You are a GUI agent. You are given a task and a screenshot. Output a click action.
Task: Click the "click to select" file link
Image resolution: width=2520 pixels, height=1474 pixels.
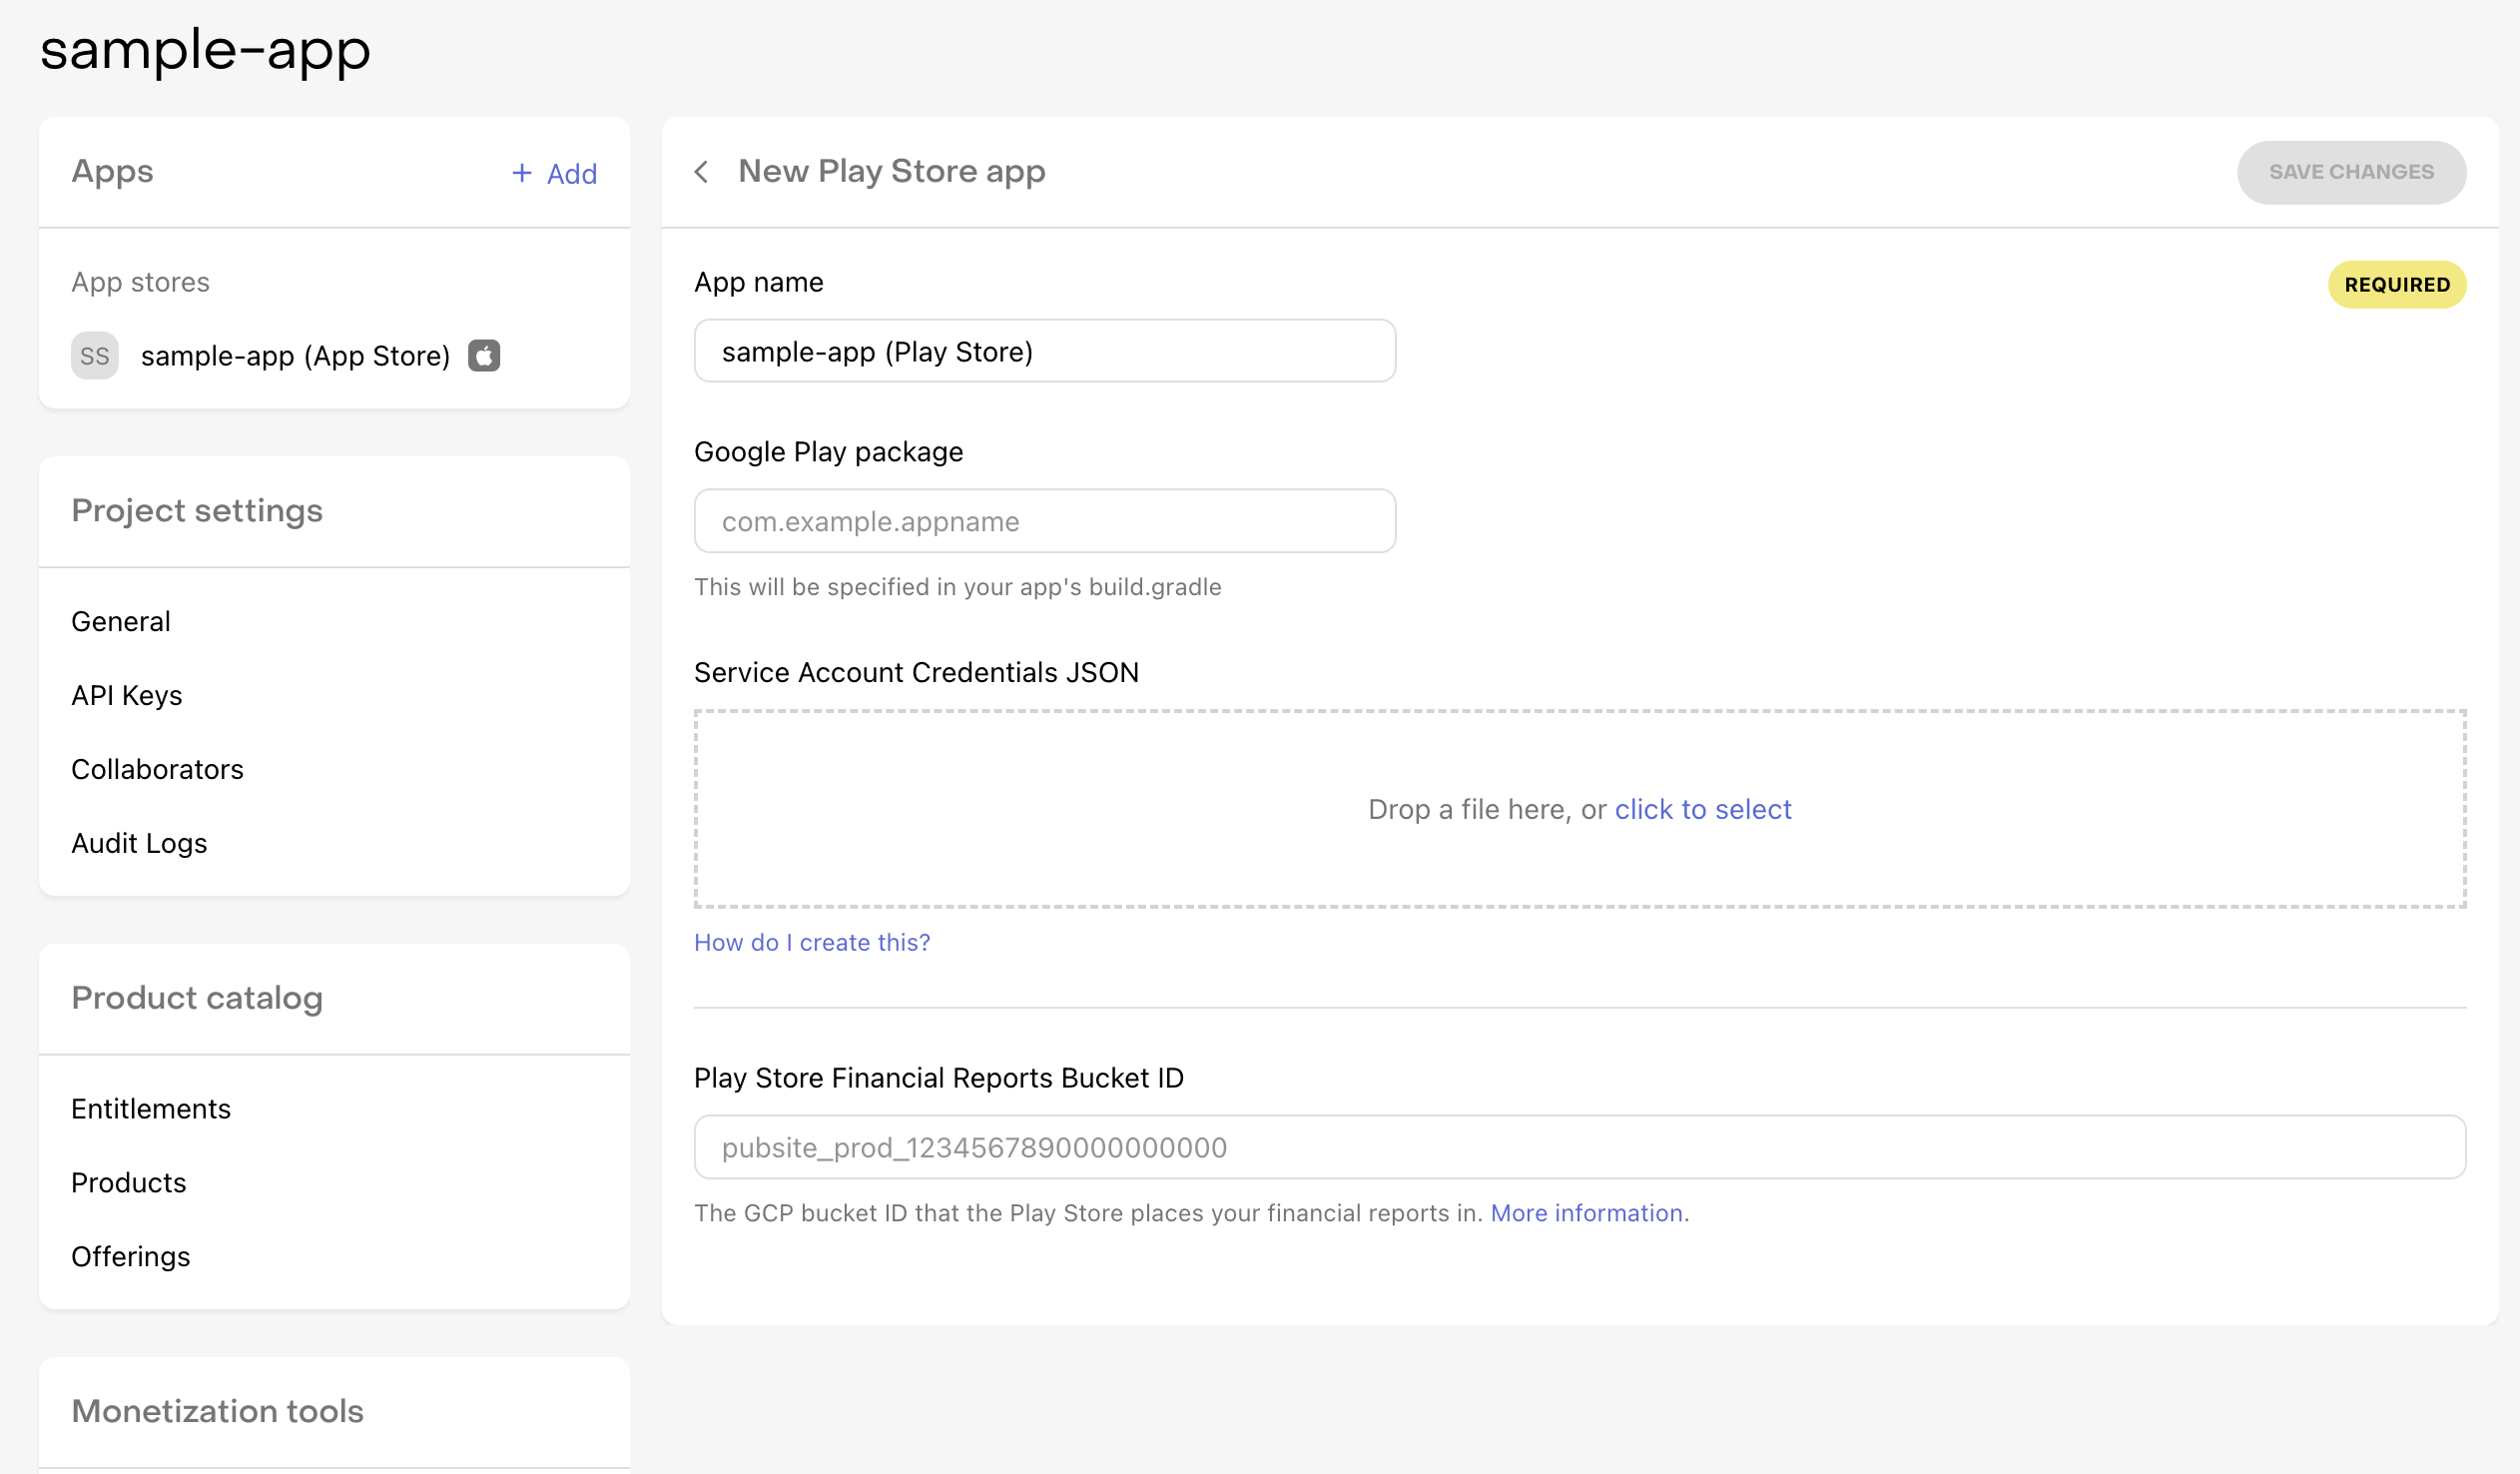click(x=1702, y=809)
